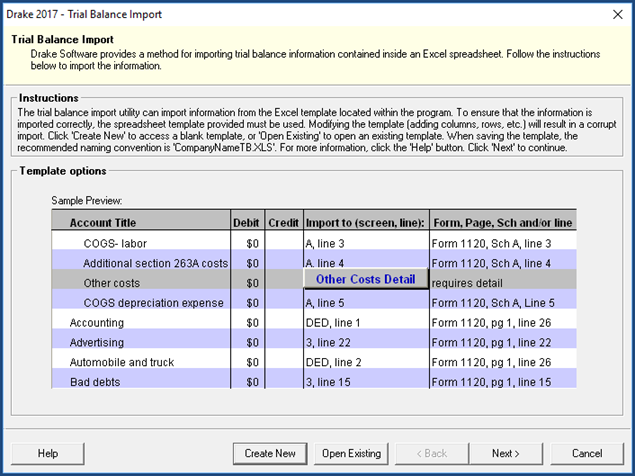635x476 pixels.
Task: Select Additional section 263A costs cell
Action: (x=155, y=263)
